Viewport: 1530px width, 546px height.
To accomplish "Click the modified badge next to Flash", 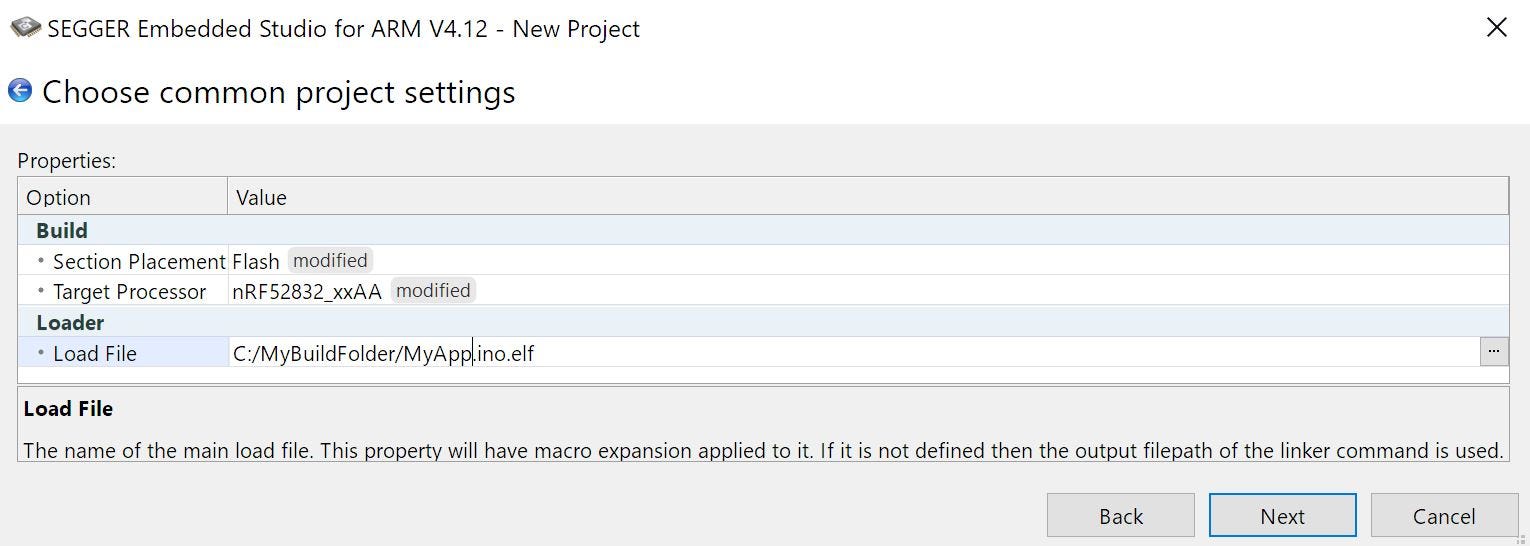I will (x=330, y=260).
